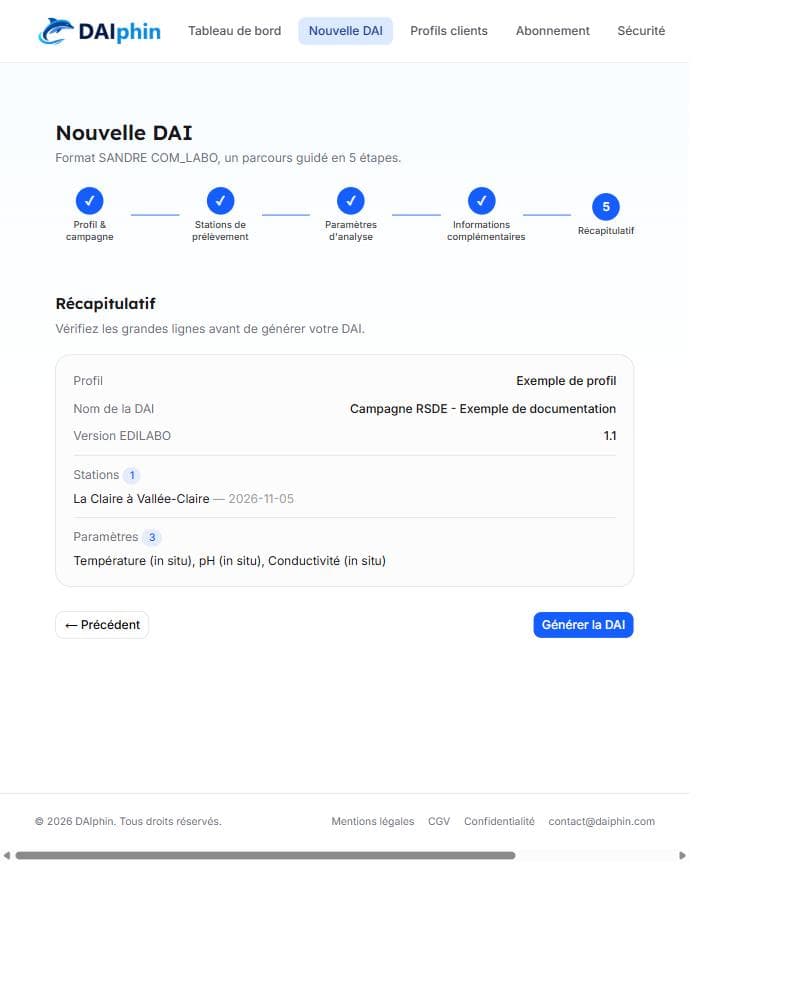Click the Nouvelle DAI page heading
This screenshot has height=1000, width=800.
[x=124, y=133]
